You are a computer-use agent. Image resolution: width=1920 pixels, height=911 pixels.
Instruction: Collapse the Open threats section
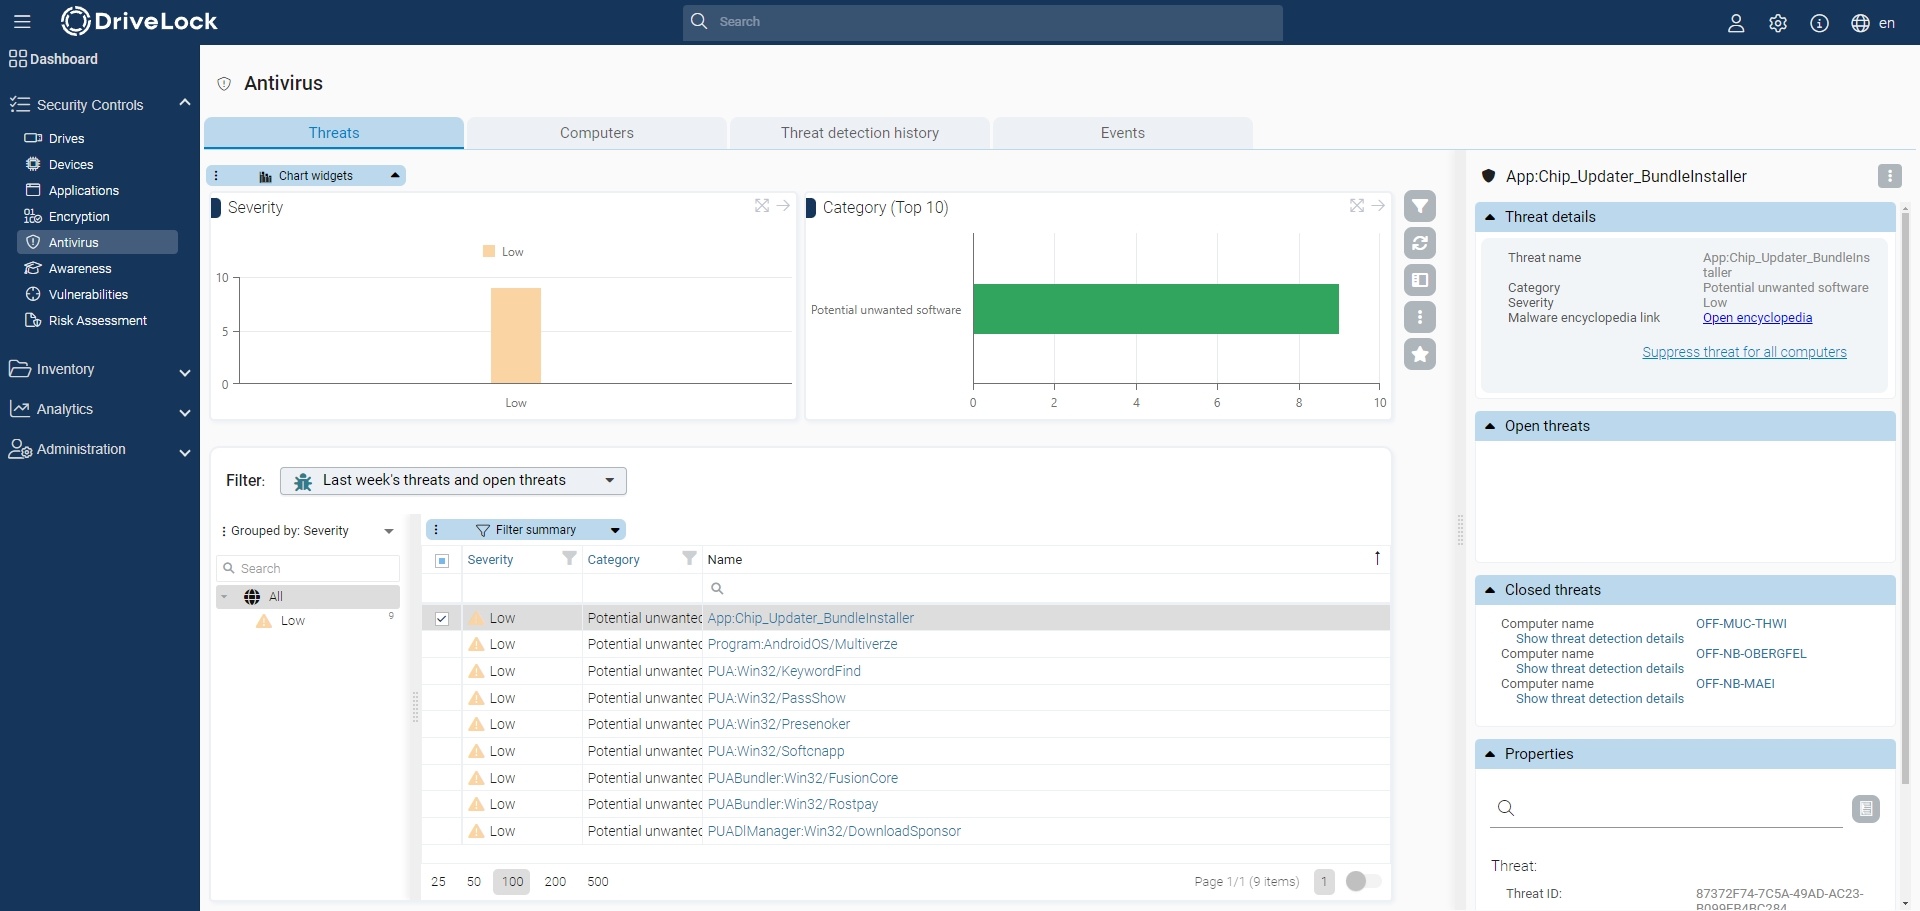pos(1490,426)
